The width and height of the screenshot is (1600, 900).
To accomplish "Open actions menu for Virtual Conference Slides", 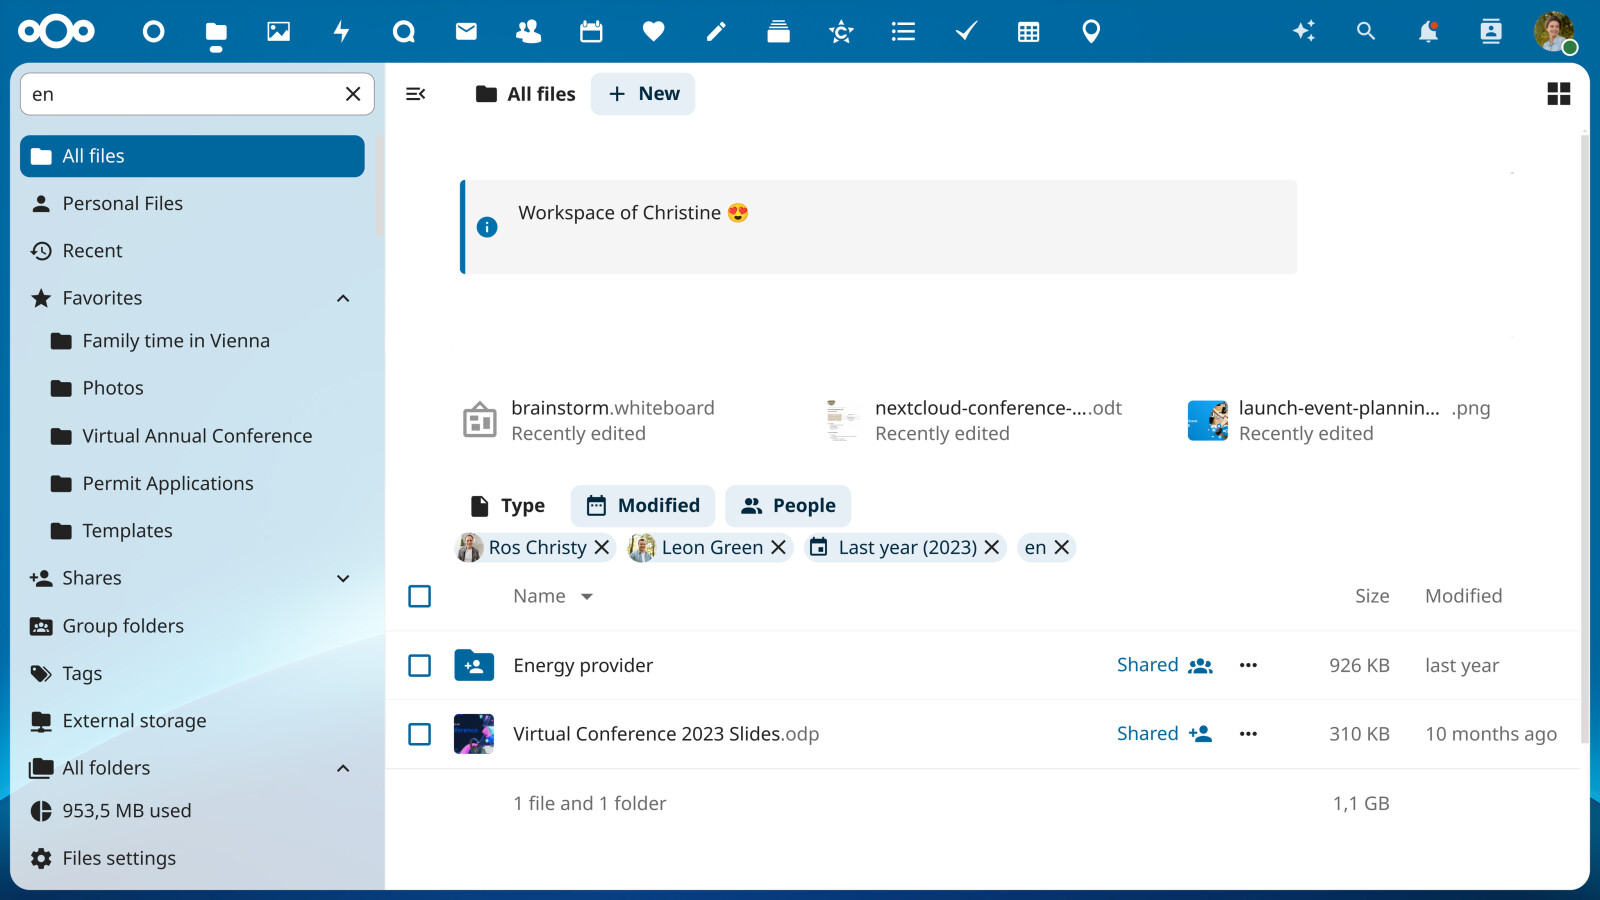I will point(1248,734).
